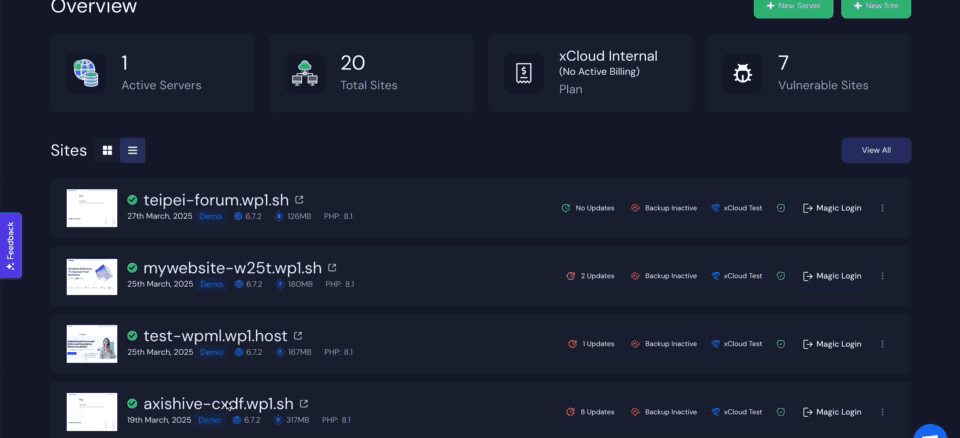Click xCloud Test server on axishive-cxdf row
The height and width of the screenshot is (438, 960).
coord(737,412)
